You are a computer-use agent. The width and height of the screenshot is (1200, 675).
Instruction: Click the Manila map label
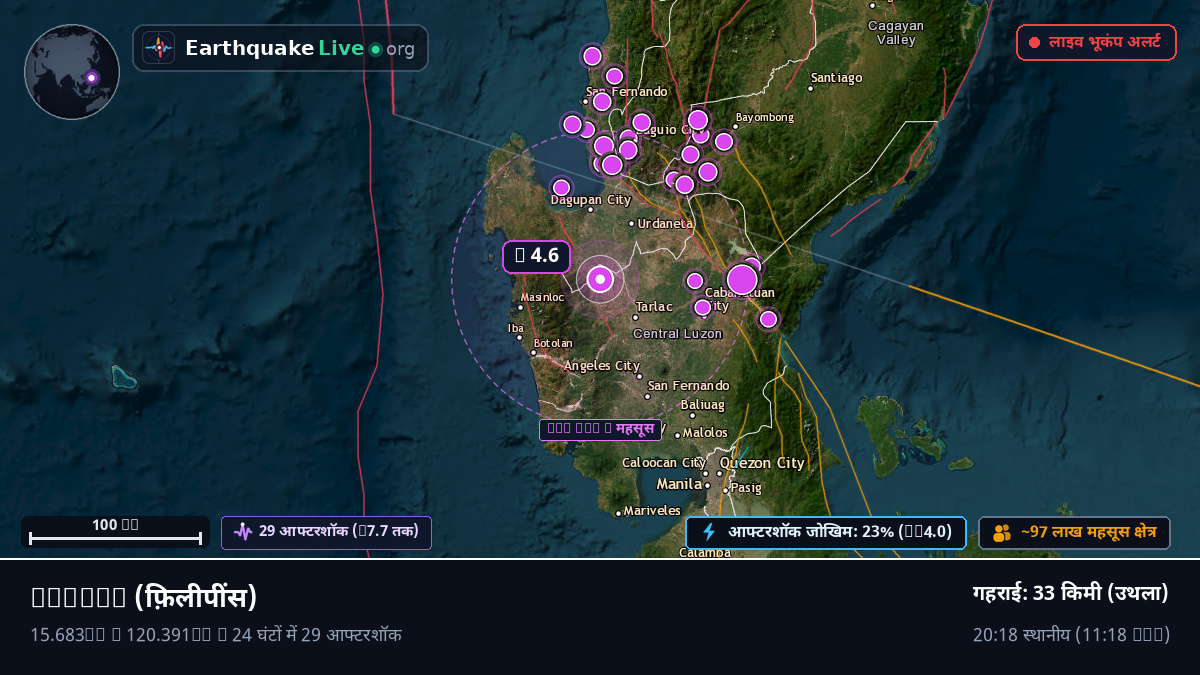(x=679, y=484)
